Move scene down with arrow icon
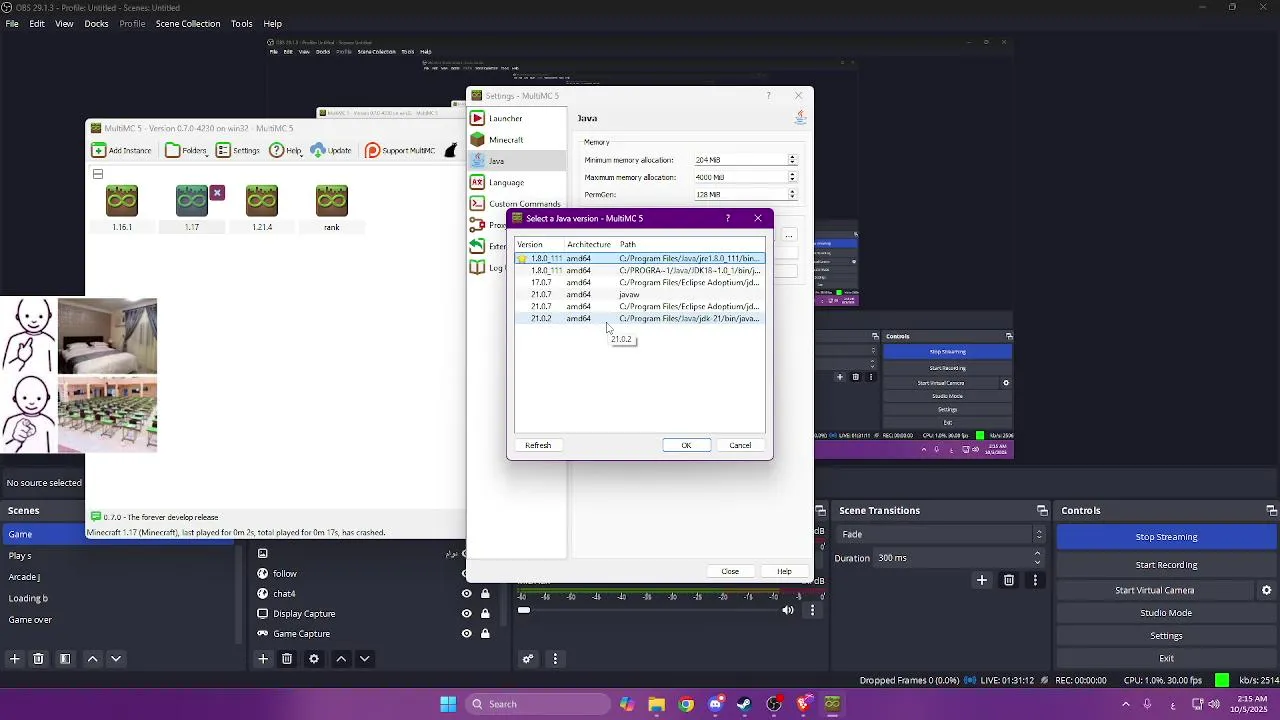Viewport: 1280px width, 720px height. (116, 659)
